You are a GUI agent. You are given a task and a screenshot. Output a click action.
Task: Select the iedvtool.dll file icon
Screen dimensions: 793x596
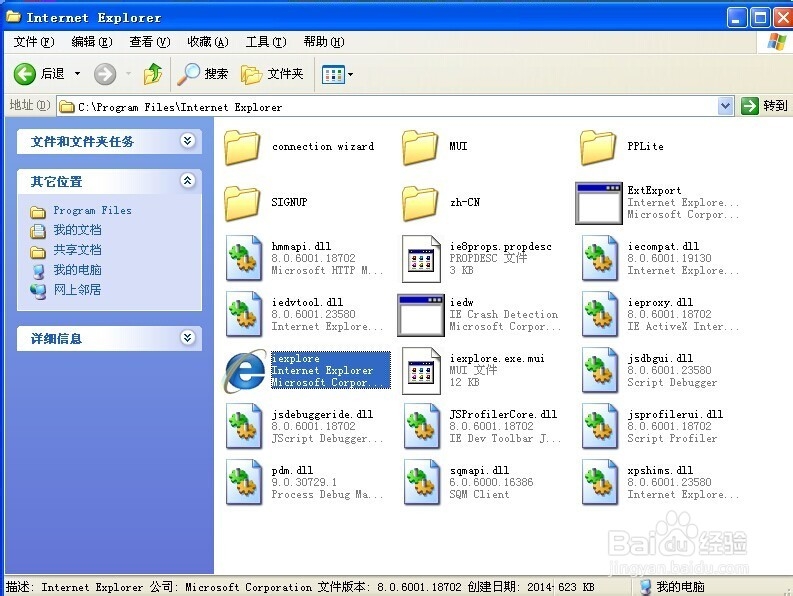tap(244, 314)
